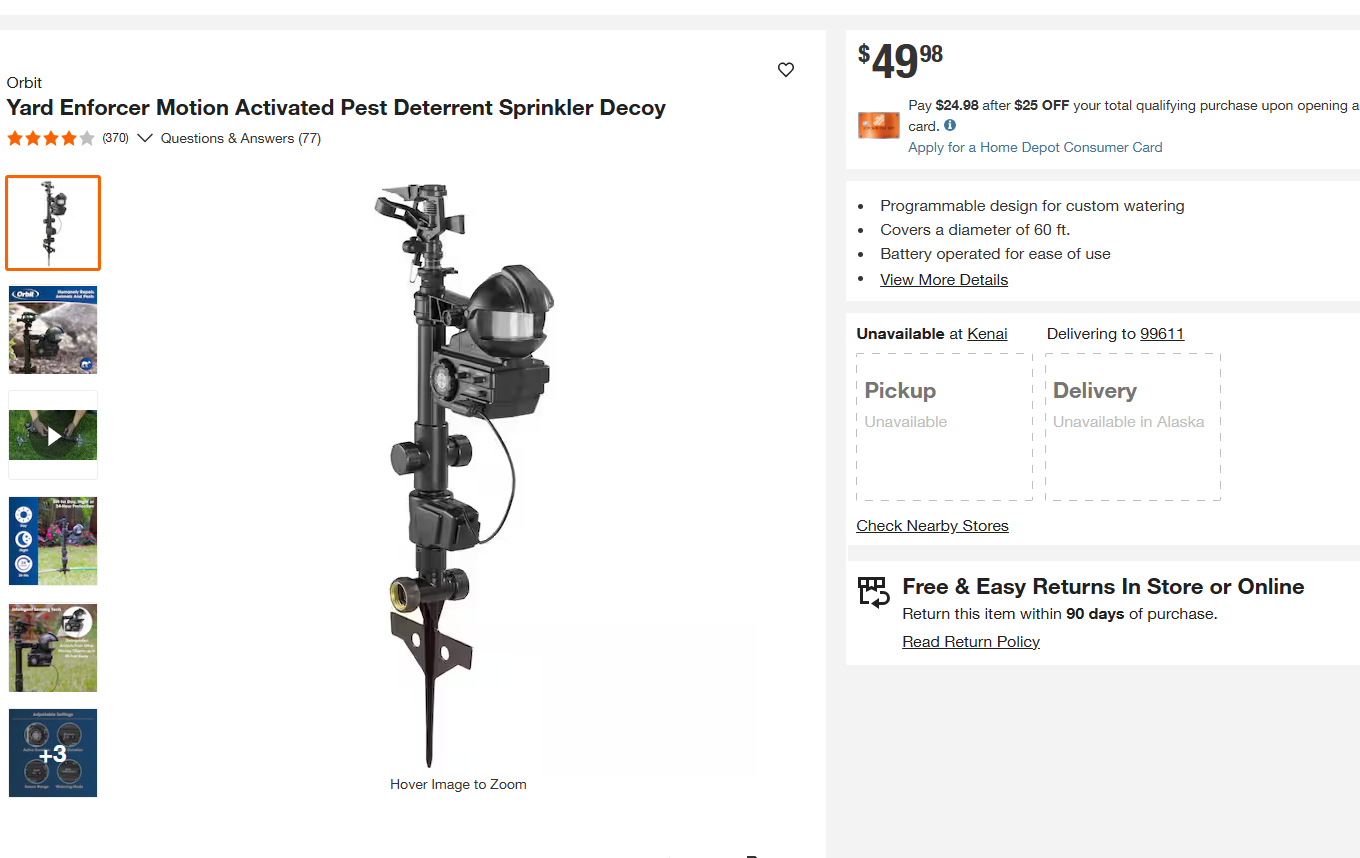This screenshot has height=858, width=1360.
Task: Click the Home Depot credit card image
Action: pos(879,125)
